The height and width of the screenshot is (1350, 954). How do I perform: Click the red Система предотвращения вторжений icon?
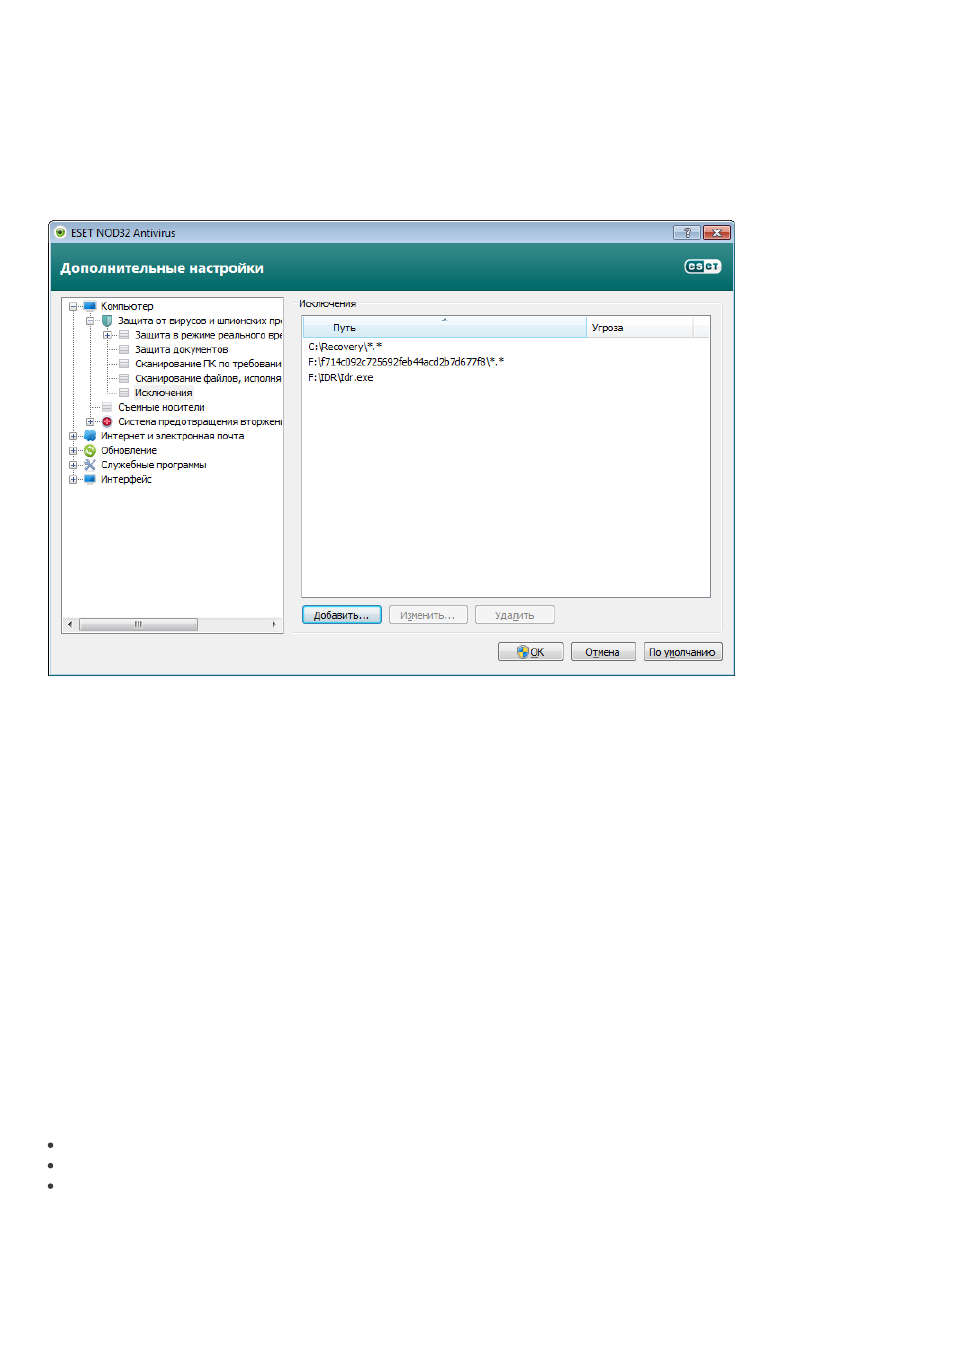pyautogui.click(x=107, y=422)
